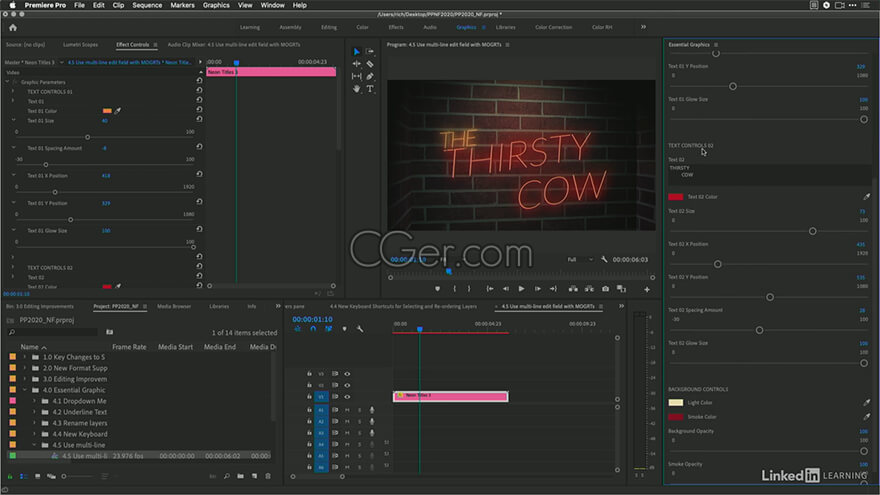Toggle timeline Snap magnet icon
This screenshot has width=880, height=495.
point(313,329)
